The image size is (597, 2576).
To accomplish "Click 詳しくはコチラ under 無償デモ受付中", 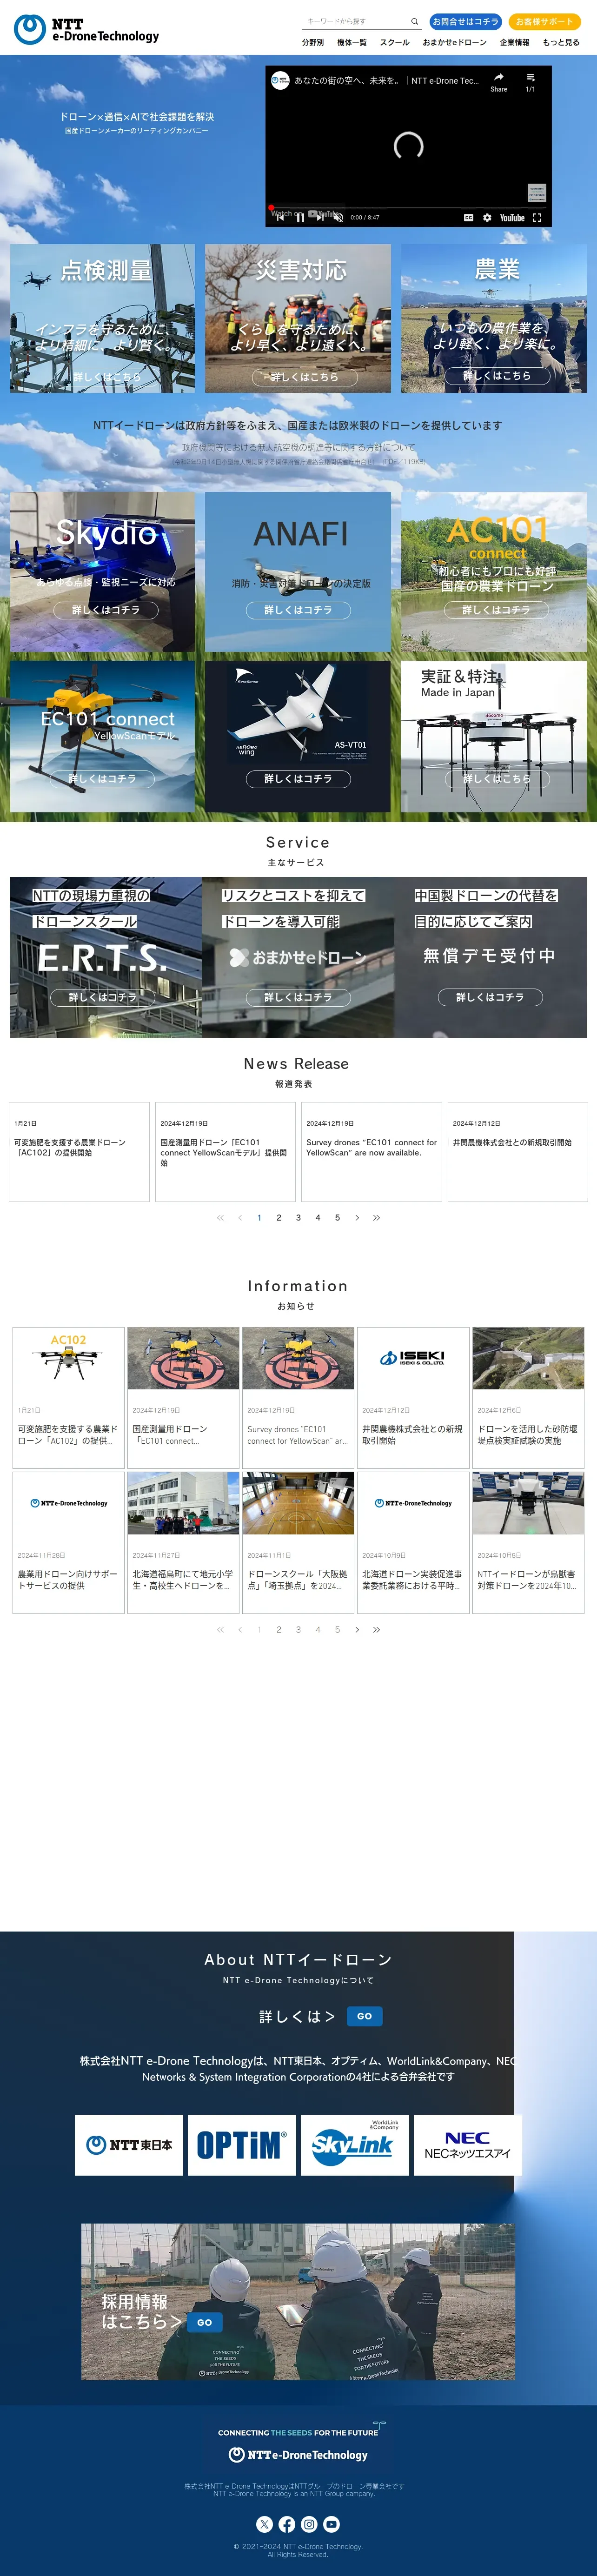I will 490,997.
